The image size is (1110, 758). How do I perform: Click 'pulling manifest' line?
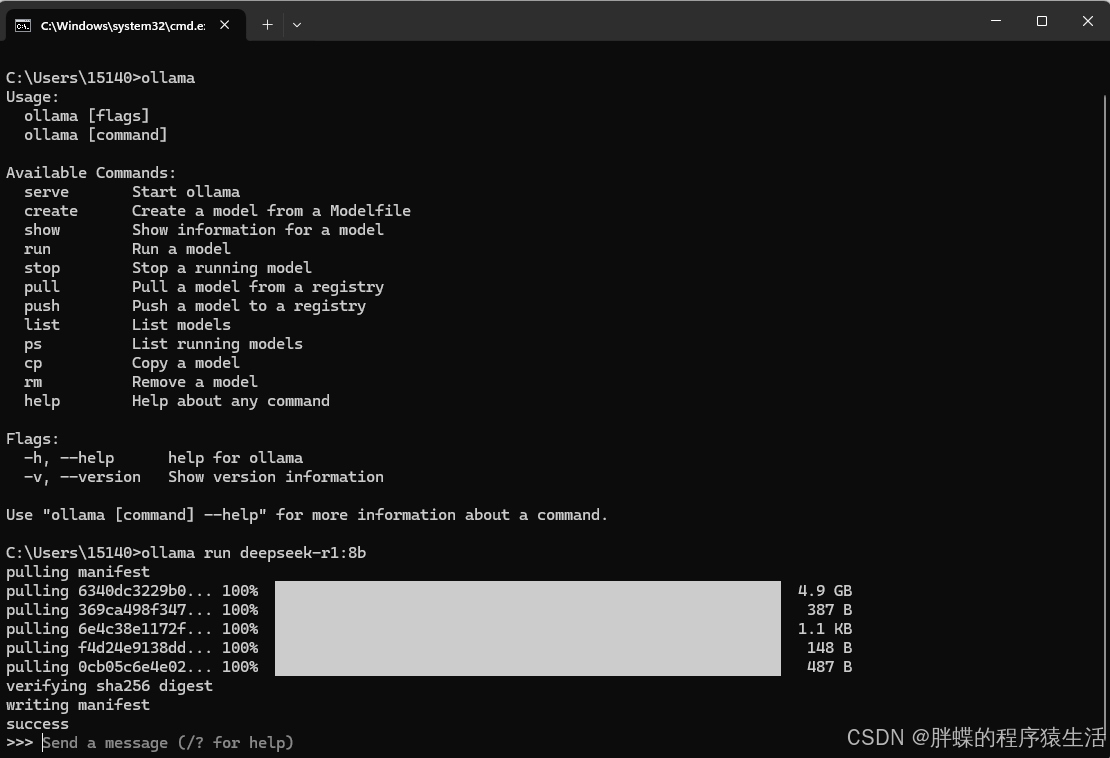pyautogui.click(x=78, y=572)
